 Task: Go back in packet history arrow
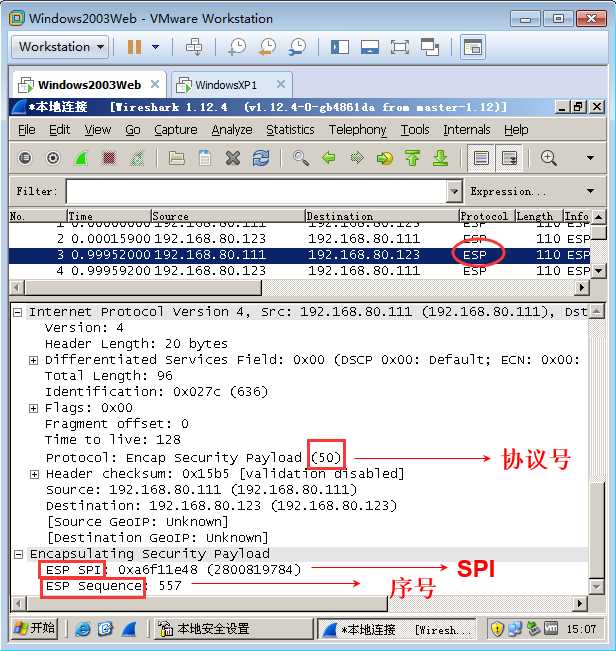(x=329, y=158)
